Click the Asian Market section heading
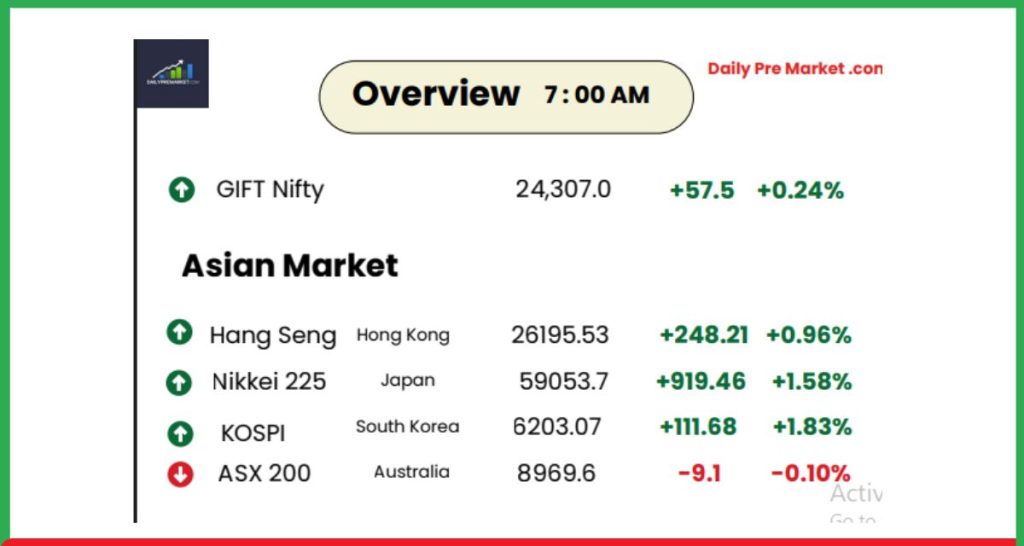 pos(290,265)
